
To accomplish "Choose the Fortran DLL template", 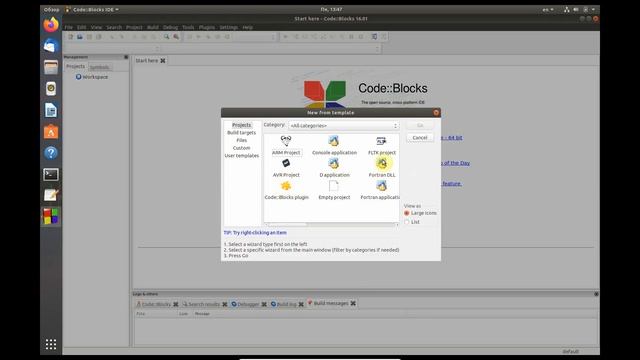I will pos(382,168).
